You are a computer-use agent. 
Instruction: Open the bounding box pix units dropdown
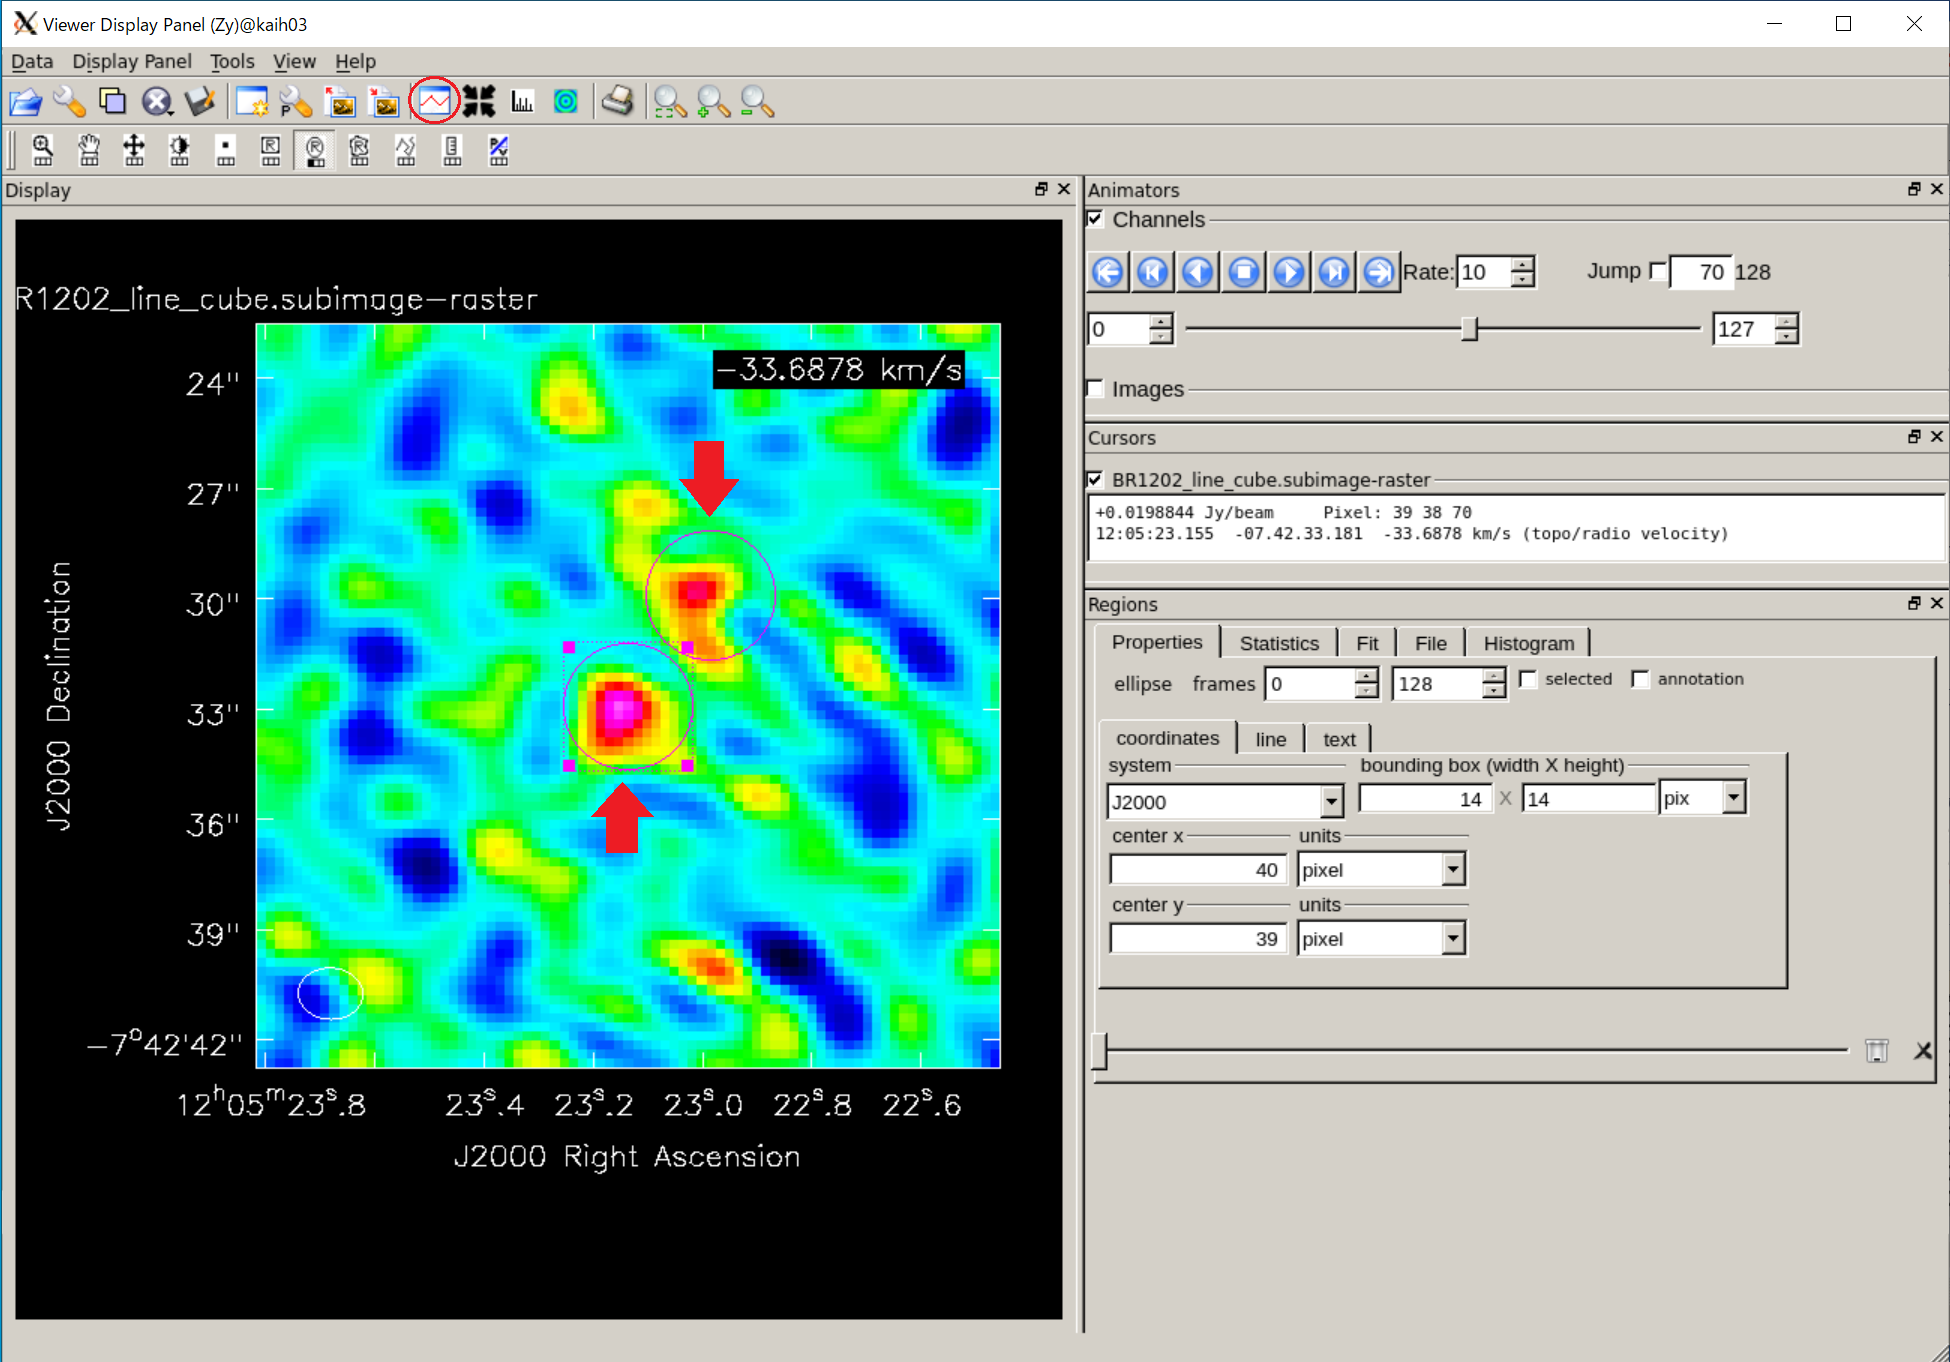[x=1734, y=797]
